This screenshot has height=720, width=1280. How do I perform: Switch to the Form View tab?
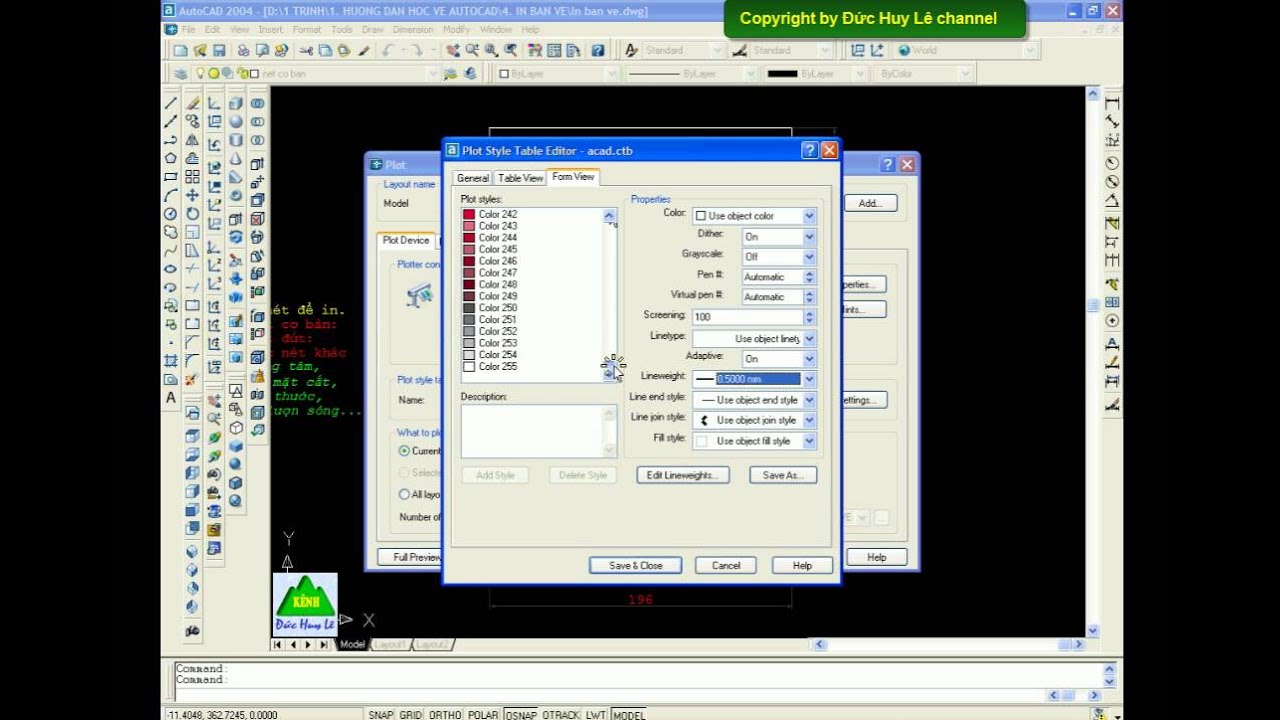[x=573, y=177]
